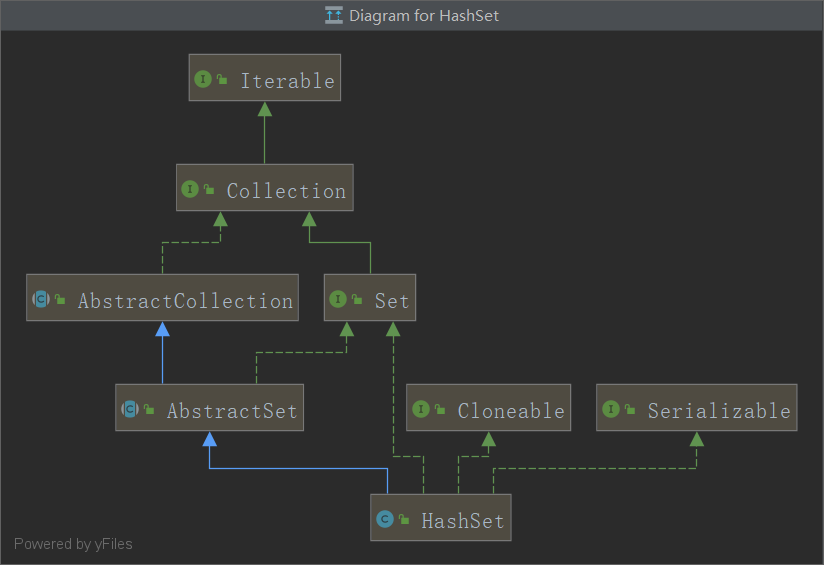The height and width of the screenshot is (565, 824).
Task: Click the HashSet class icon
Action: (x=385, y=519)
